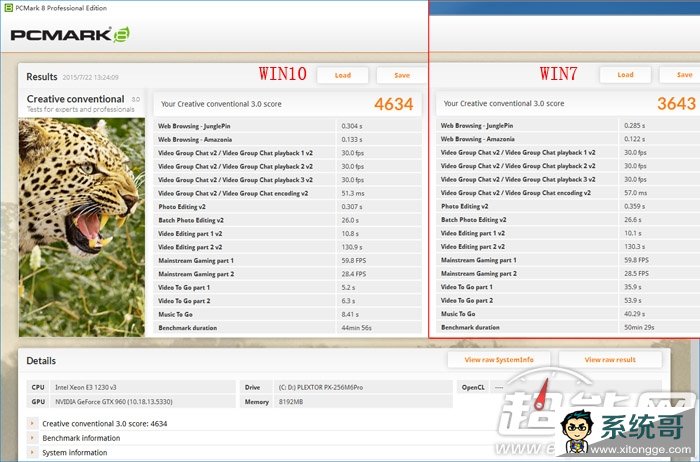Click the PCMark 8 app icon in title bar
Image resolution: width=700 pixels, height=462 pixels.
pos(8,8)
